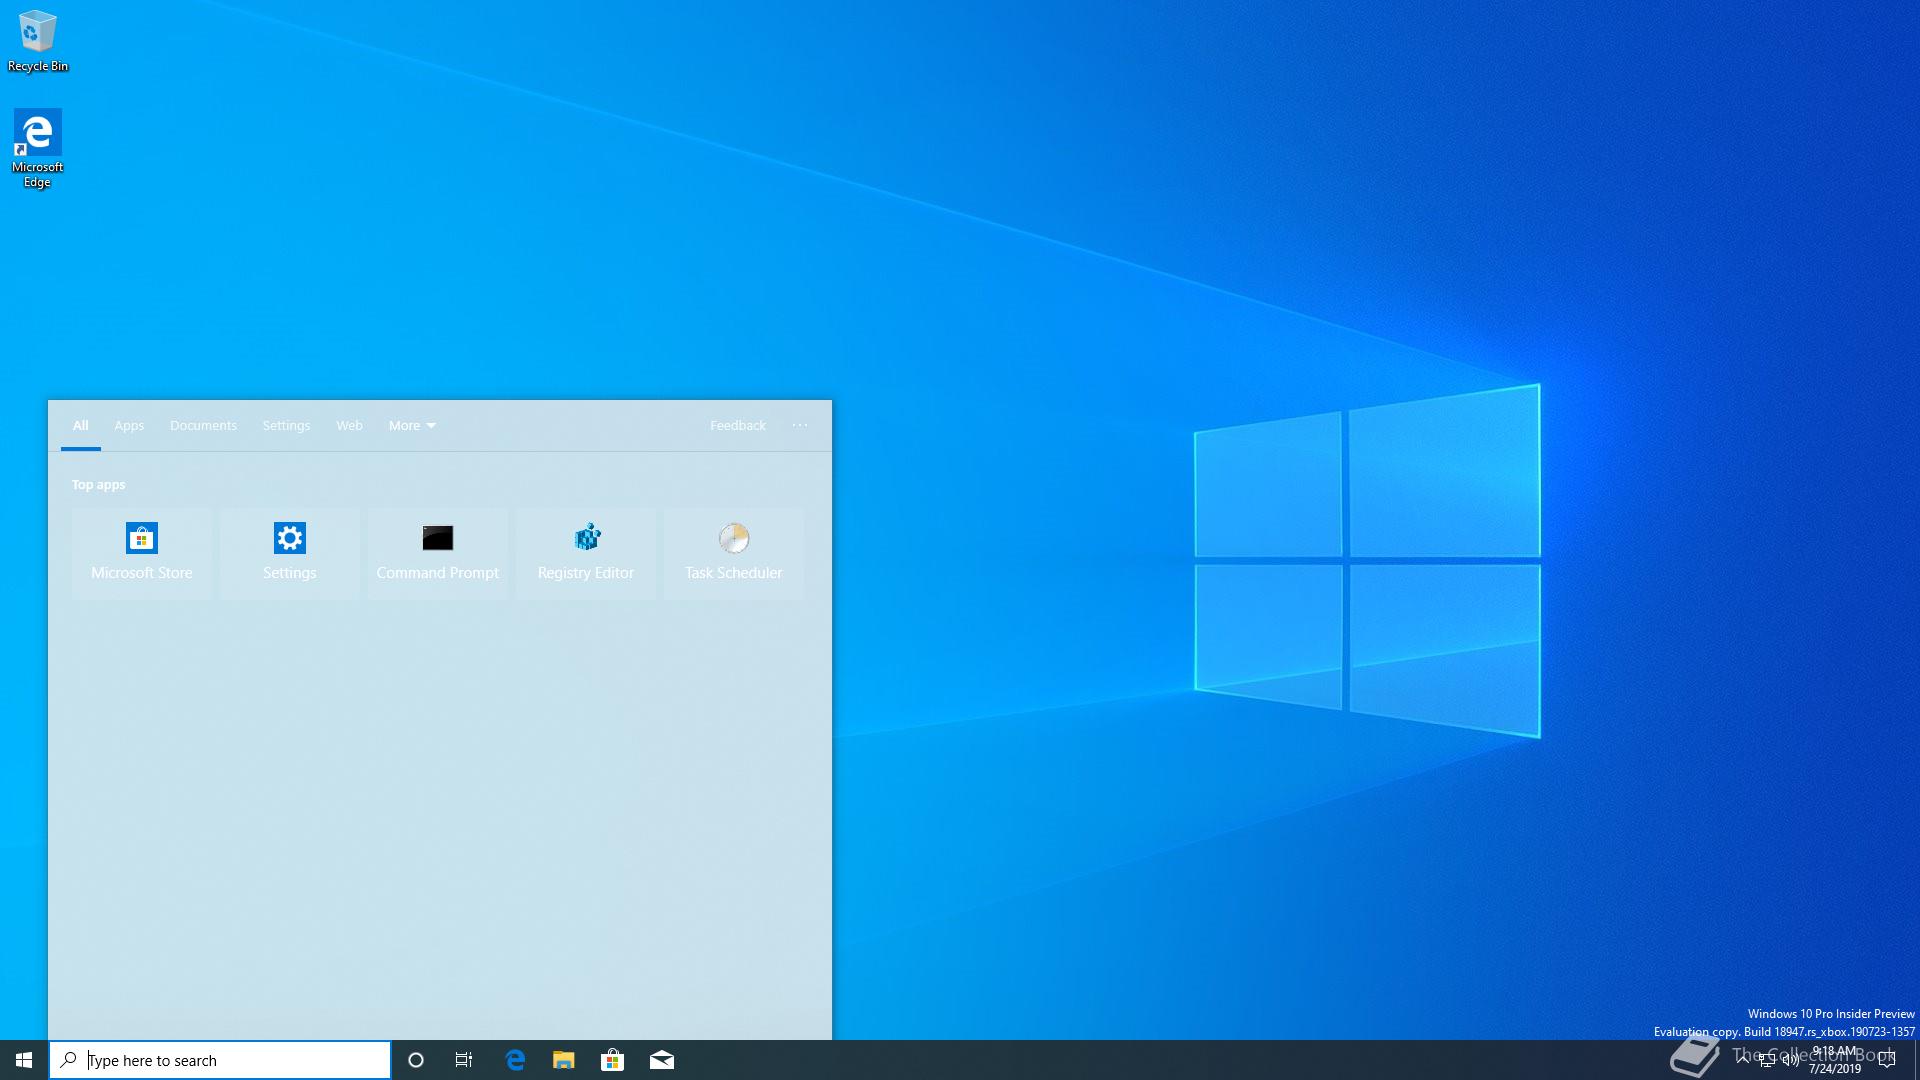The image size is (1920, 1080).
Task: Launch Command Prompt from Top apps
Action: pos(437,553)
